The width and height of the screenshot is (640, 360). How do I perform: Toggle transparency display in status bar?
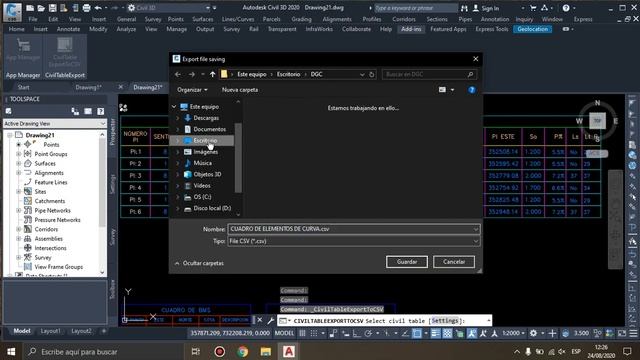447,333
